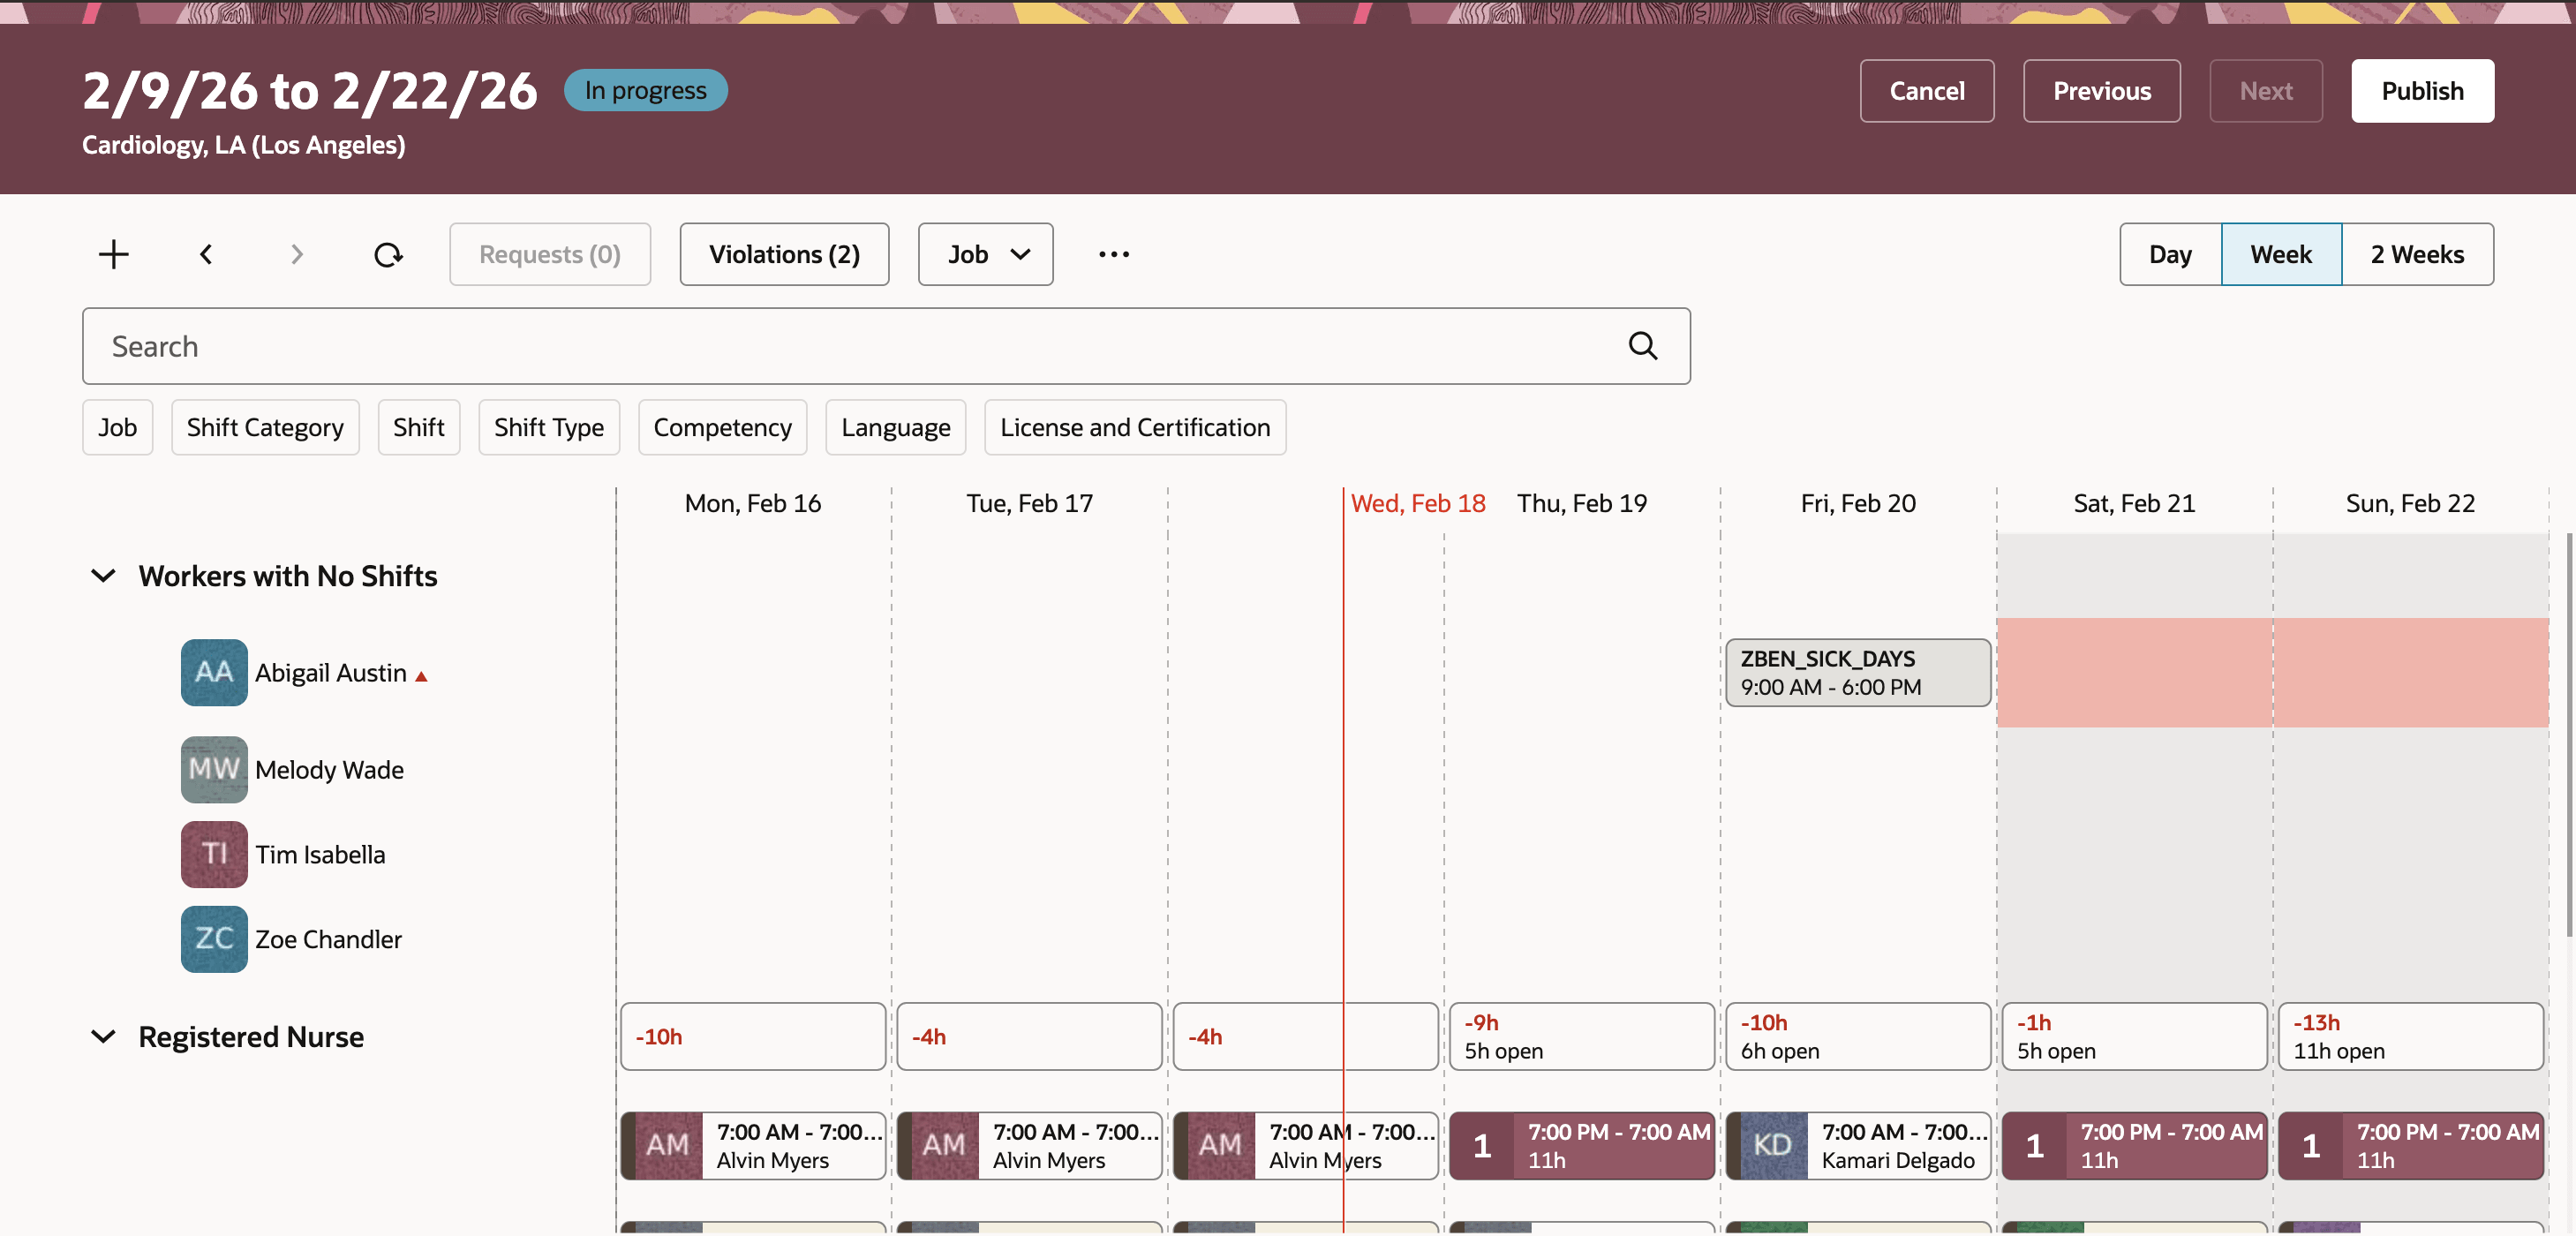Open the Requests (0) tab
The width and height of the screenshot is (2576, 1236).
coord(549,254)
